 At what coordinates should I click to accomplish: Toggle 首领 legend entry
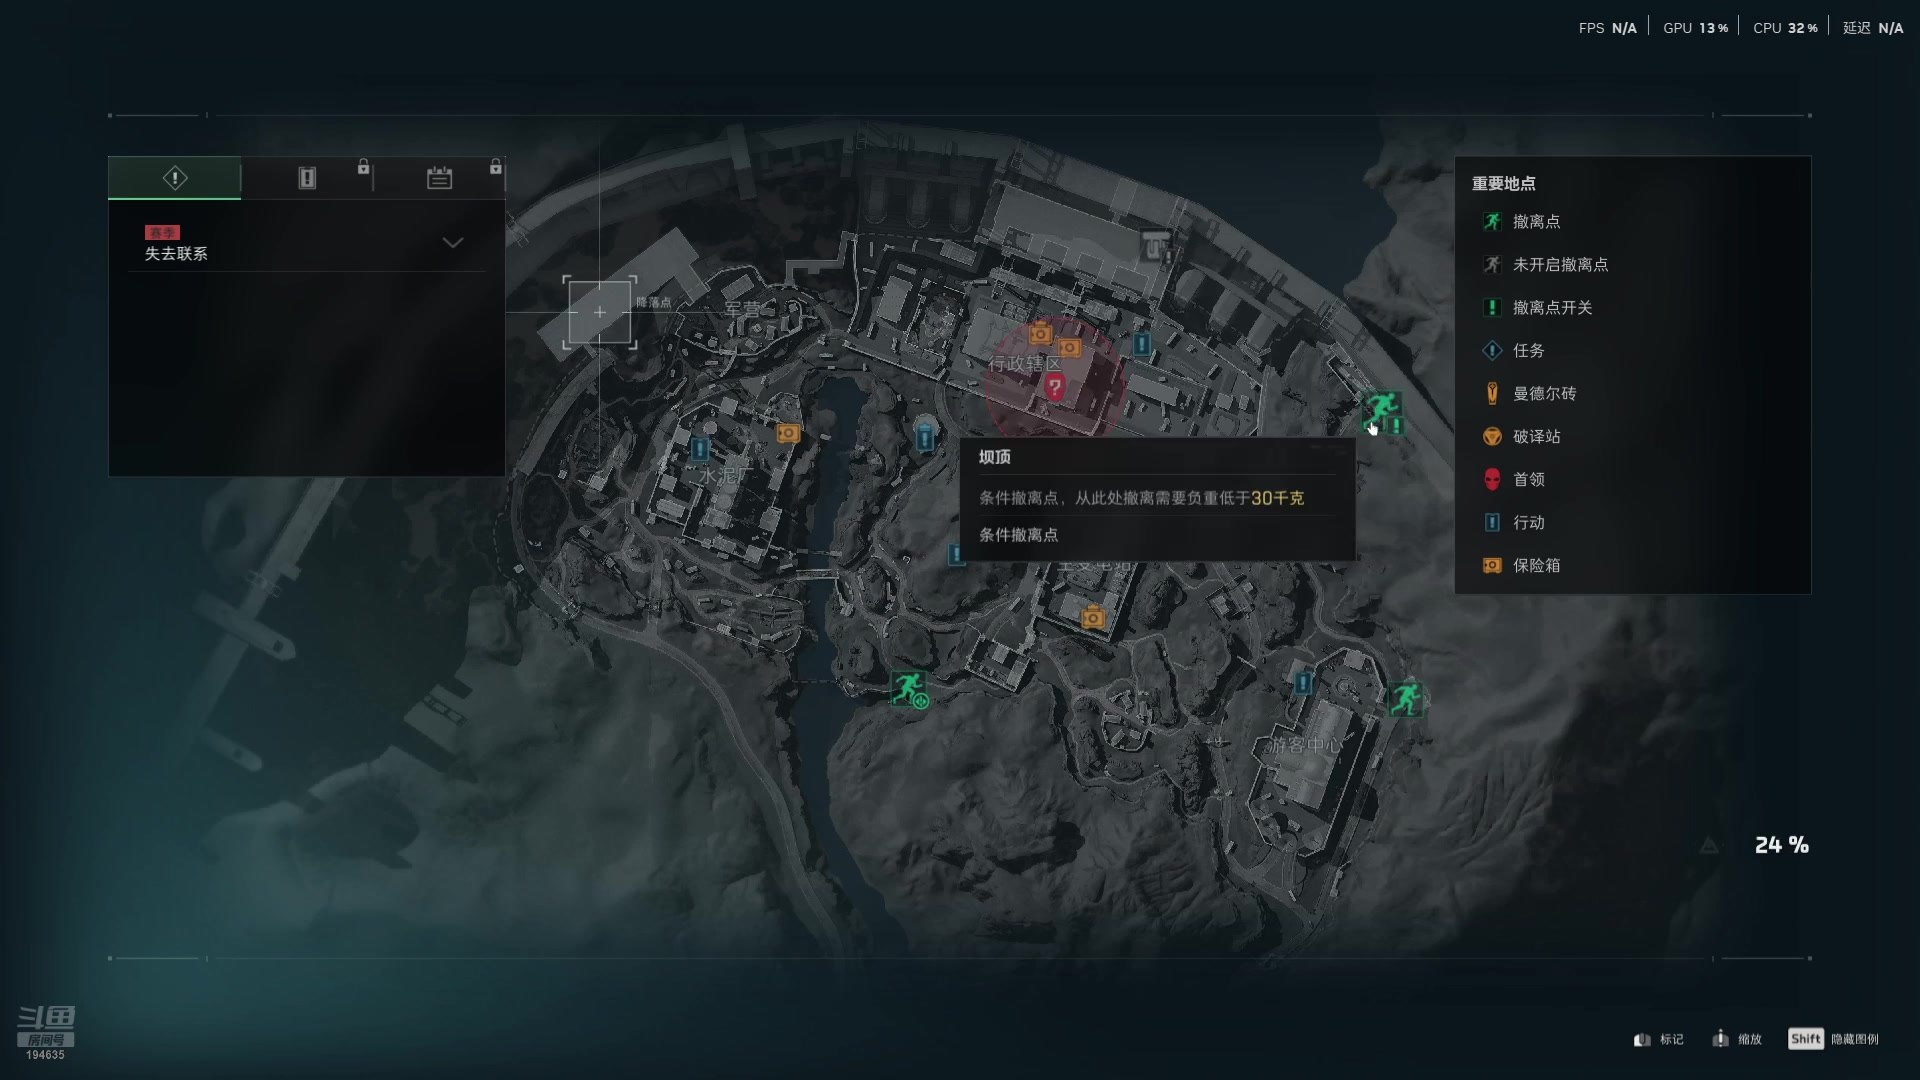point(1514,480)
